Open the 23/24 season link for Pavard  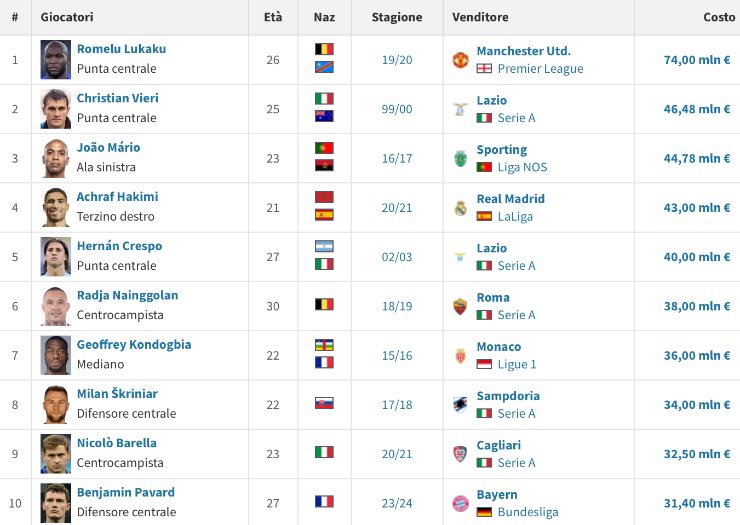pos(397,503)
